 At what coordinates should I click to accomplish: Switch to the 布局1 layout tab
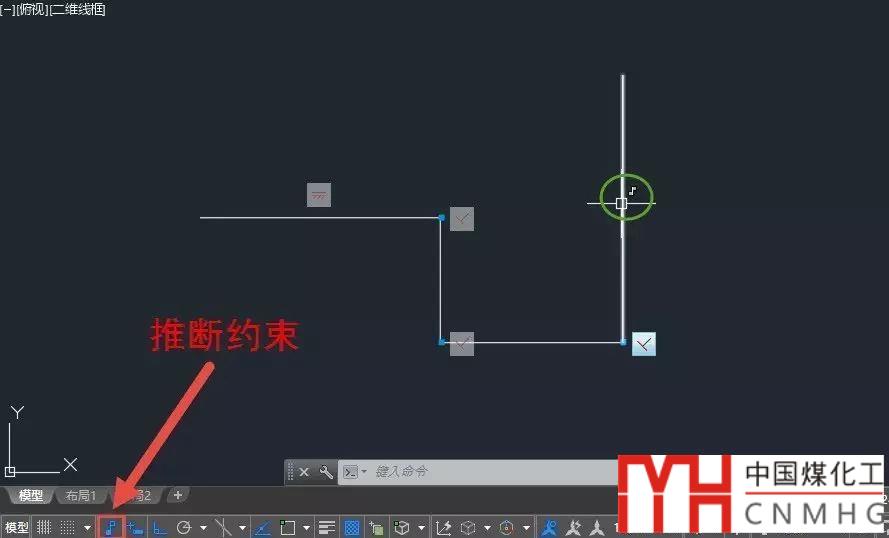[x=81, y=495]
